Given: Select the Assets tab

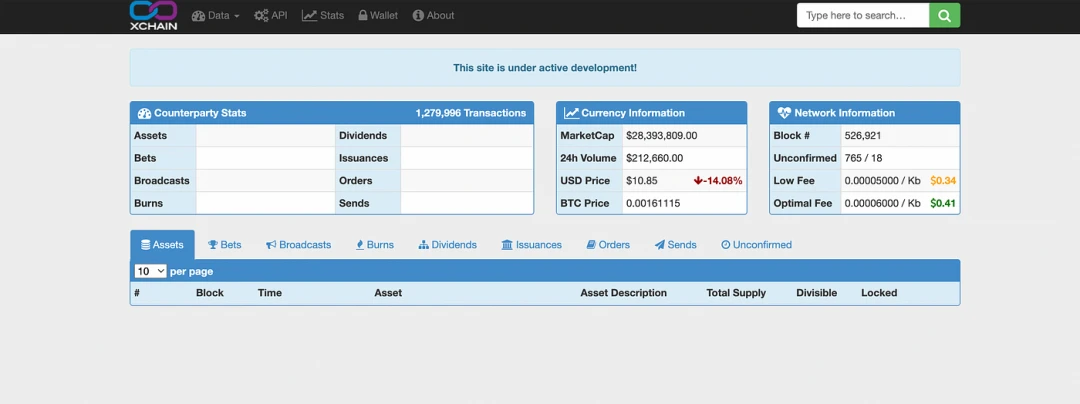Looking at the screenshot, I should coord(162,245).
